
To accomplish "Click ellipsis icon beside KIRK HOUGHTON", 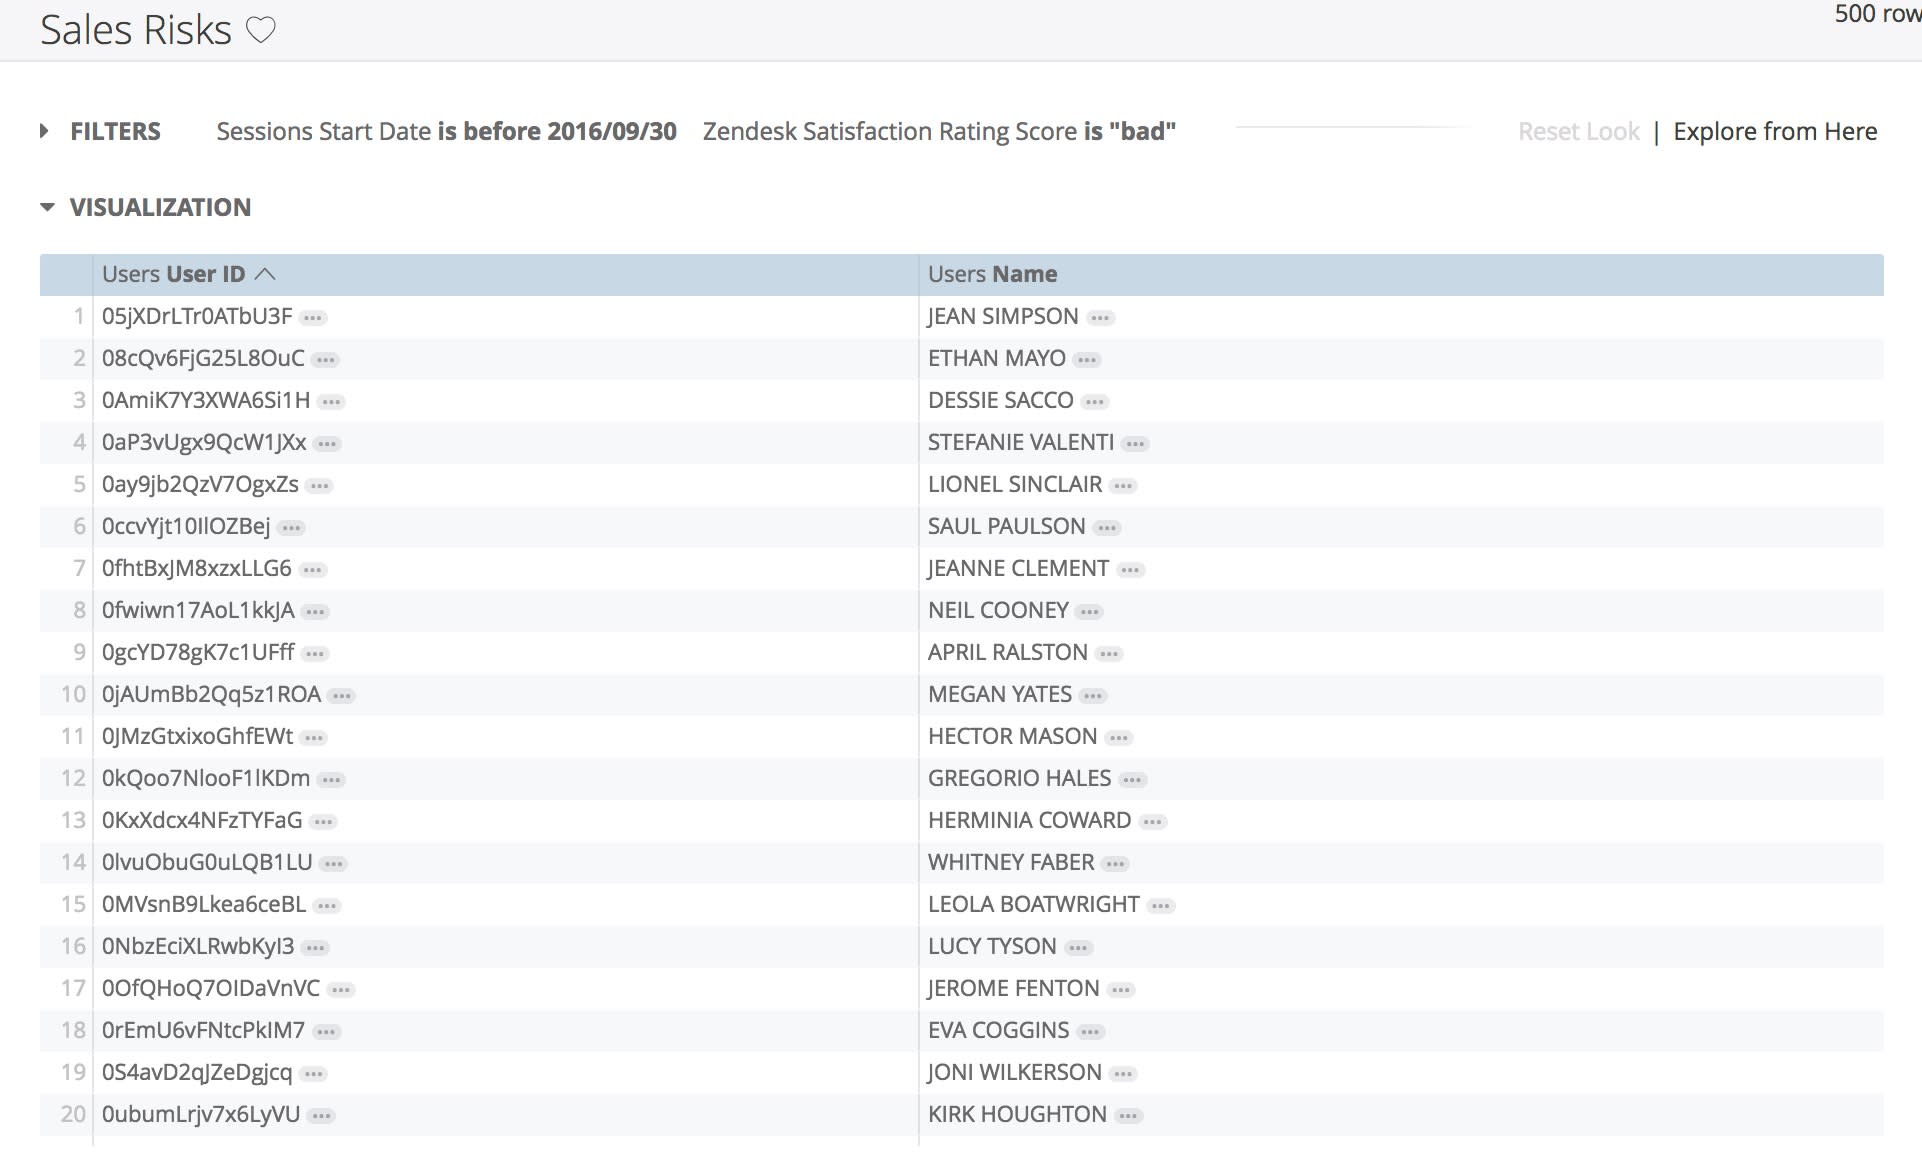I will tap(1128, 1116).
